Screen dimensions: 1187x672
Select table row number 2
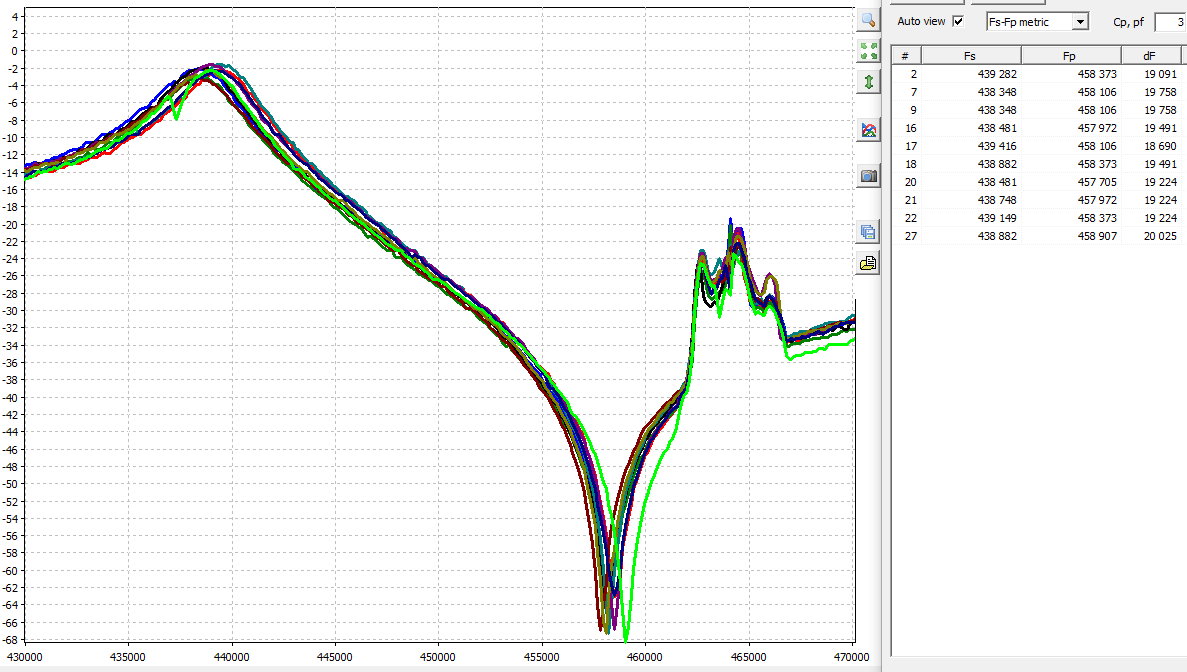pos(1038,74)
